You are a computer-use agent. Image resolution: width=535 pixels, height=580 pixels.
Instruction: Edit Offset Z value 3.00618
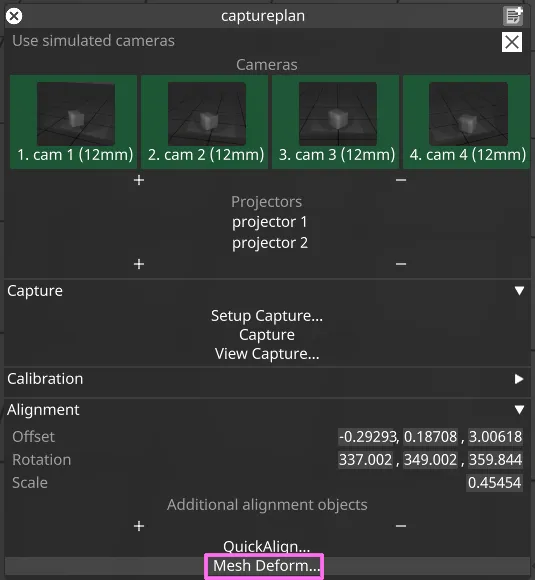tap(495, 437)
